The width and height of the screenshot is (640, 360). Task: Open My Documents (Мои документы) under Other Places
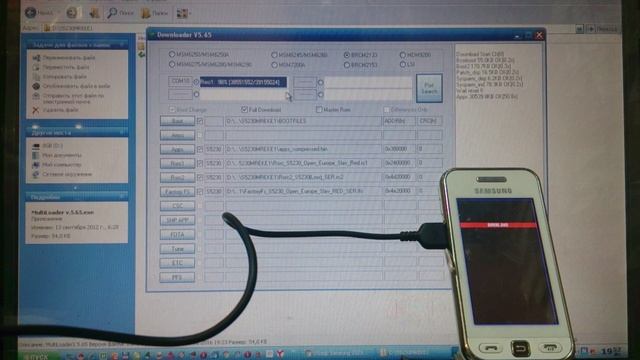click(x=62, y=155)
